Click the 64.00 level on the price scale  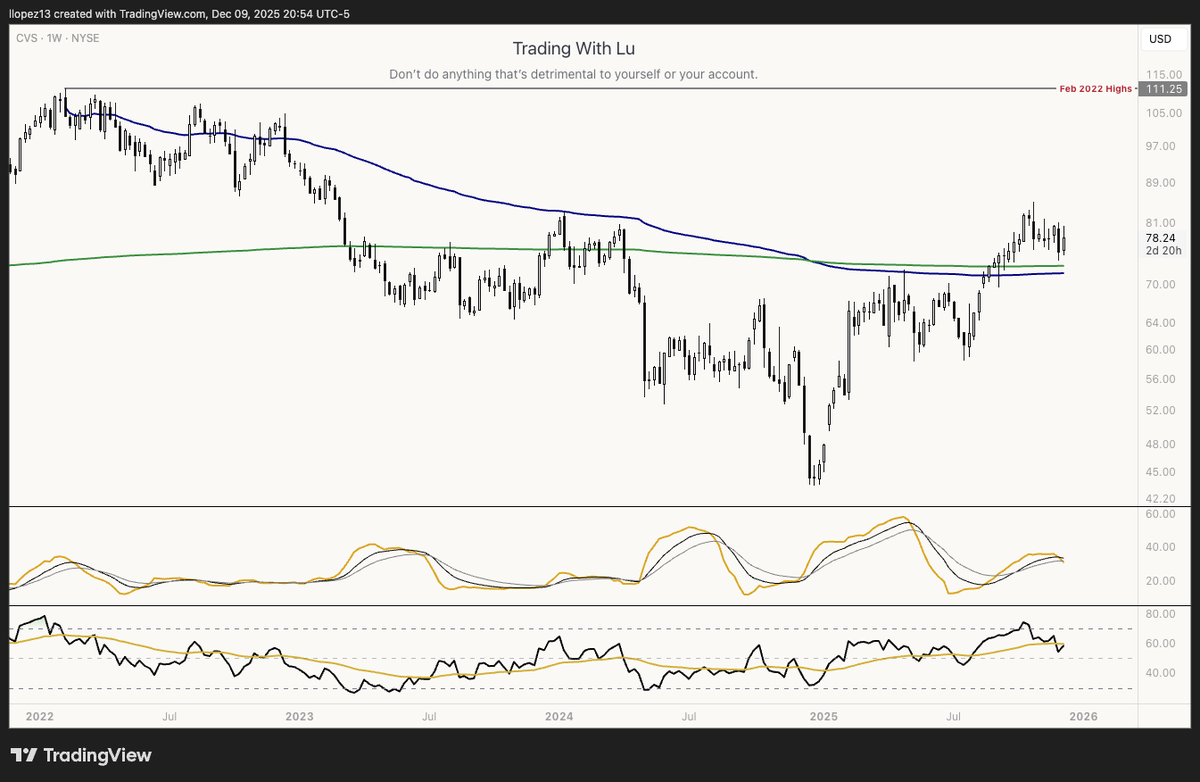[x=1160, y=322]
